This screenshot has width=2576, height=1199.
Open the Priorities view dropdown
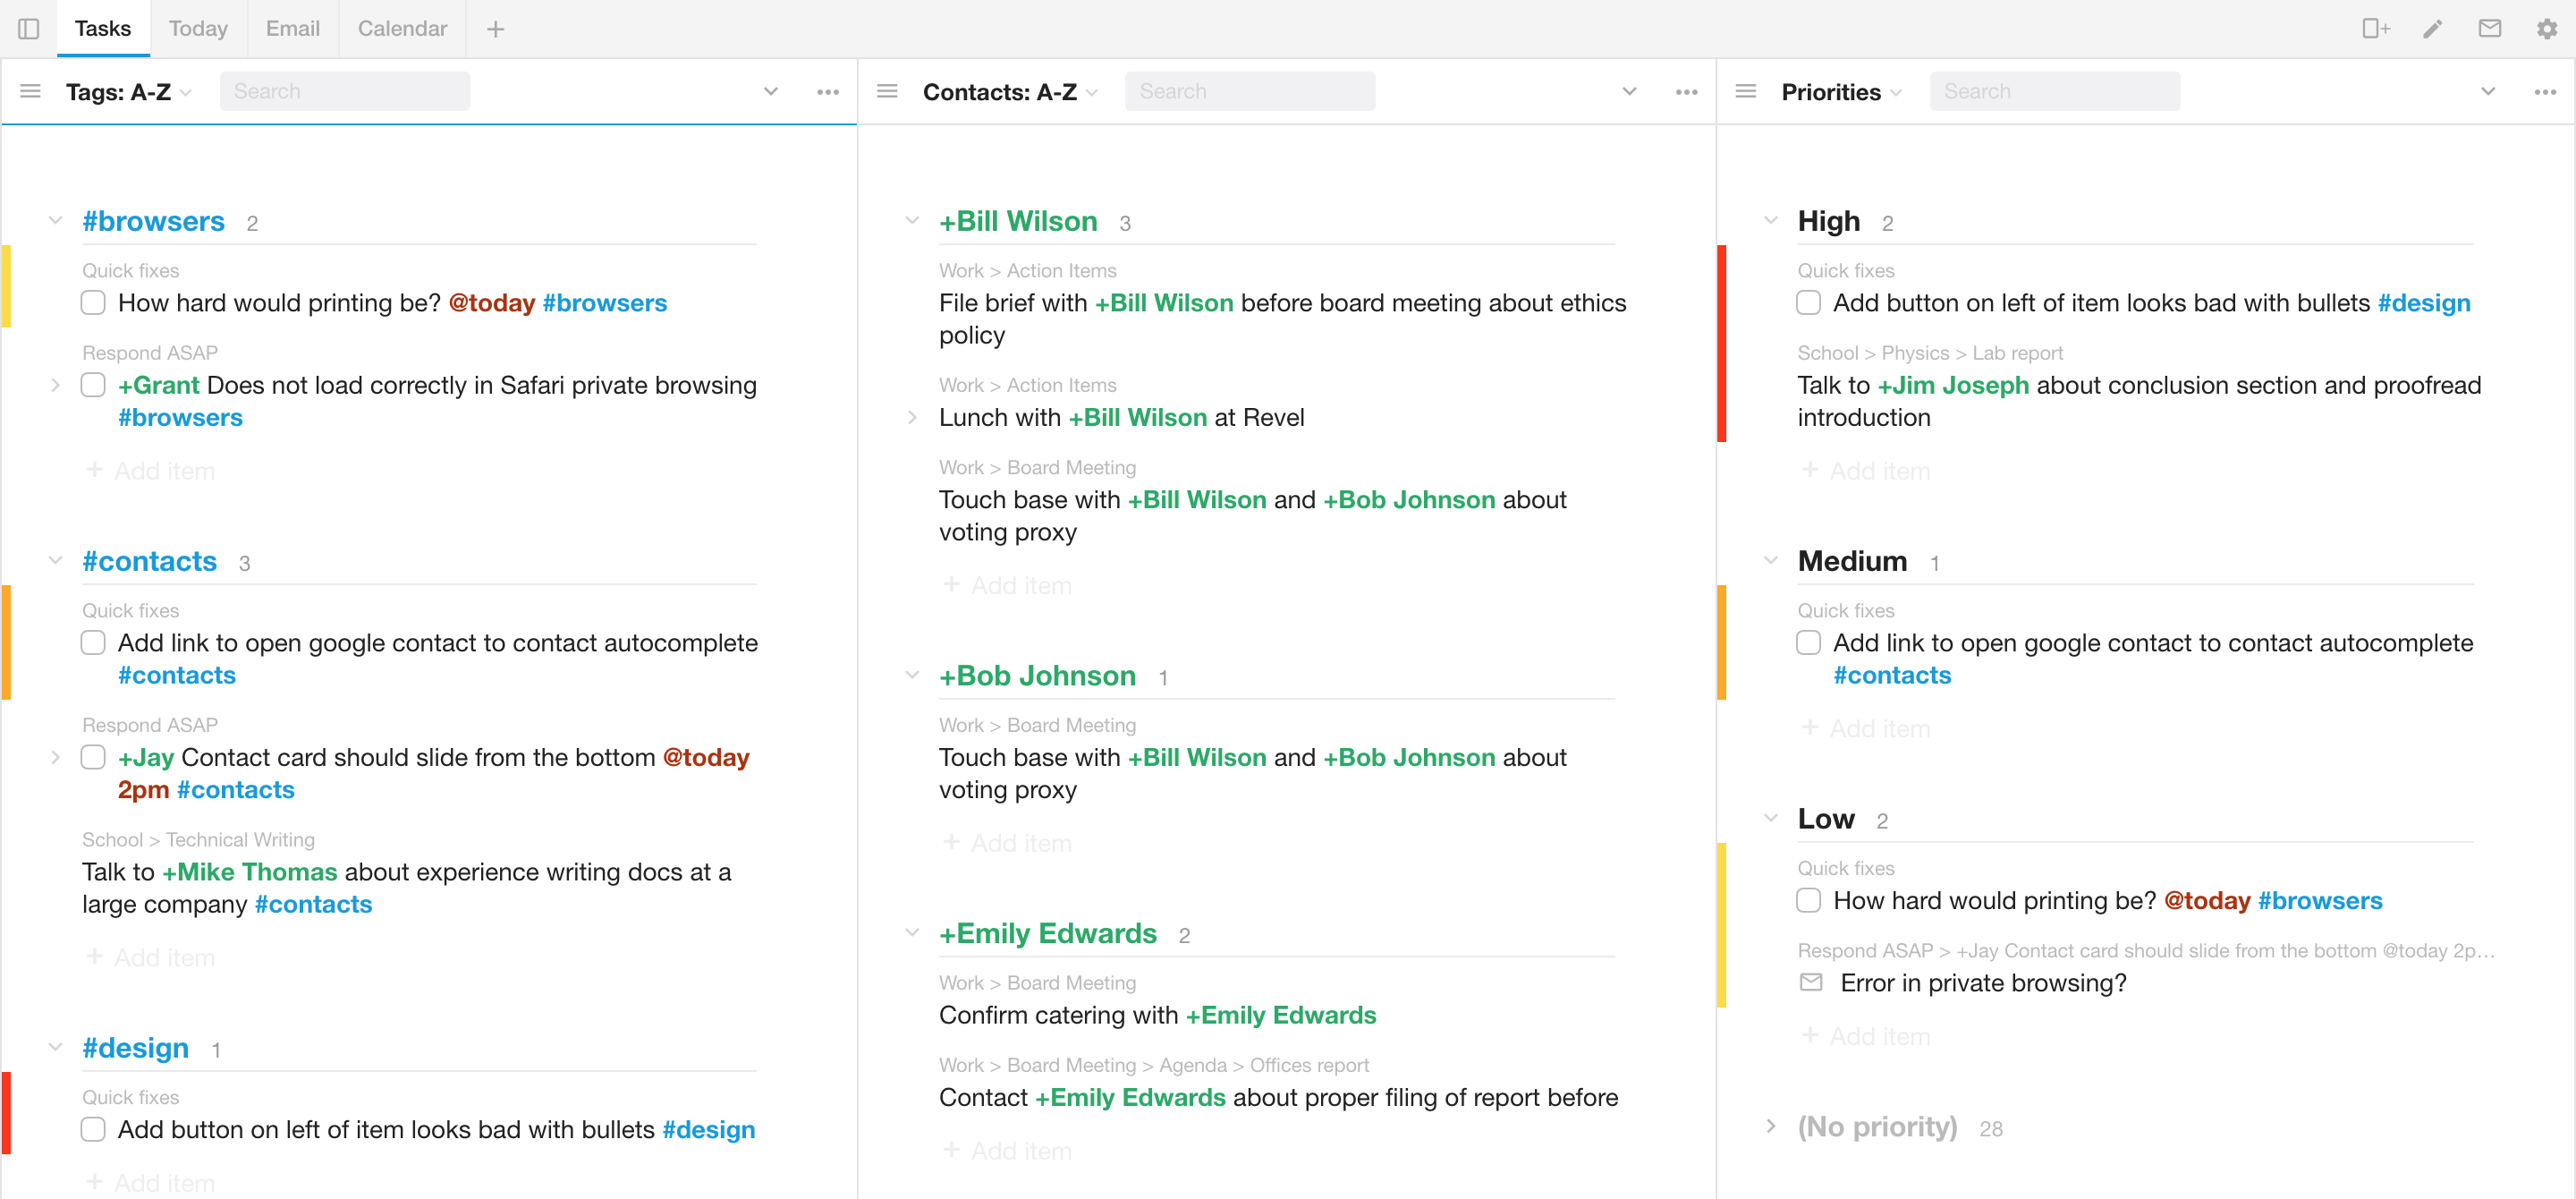point(1841,92)
